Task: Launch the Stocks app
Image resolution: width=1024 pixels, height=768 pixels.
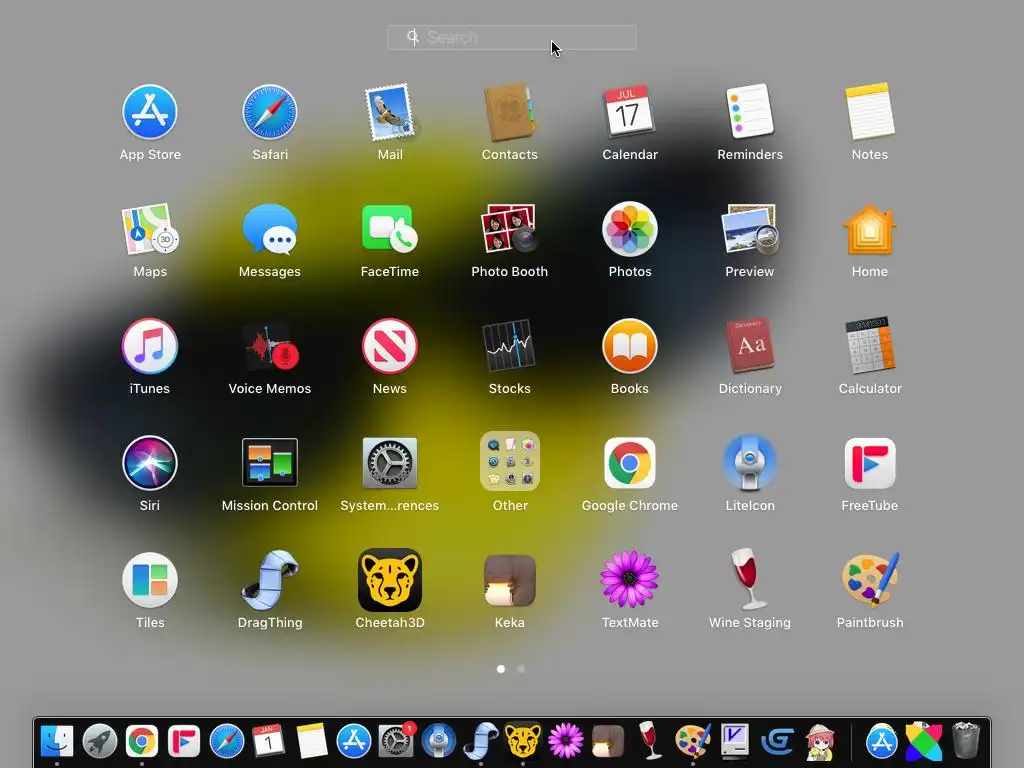Action: point(509,346)
